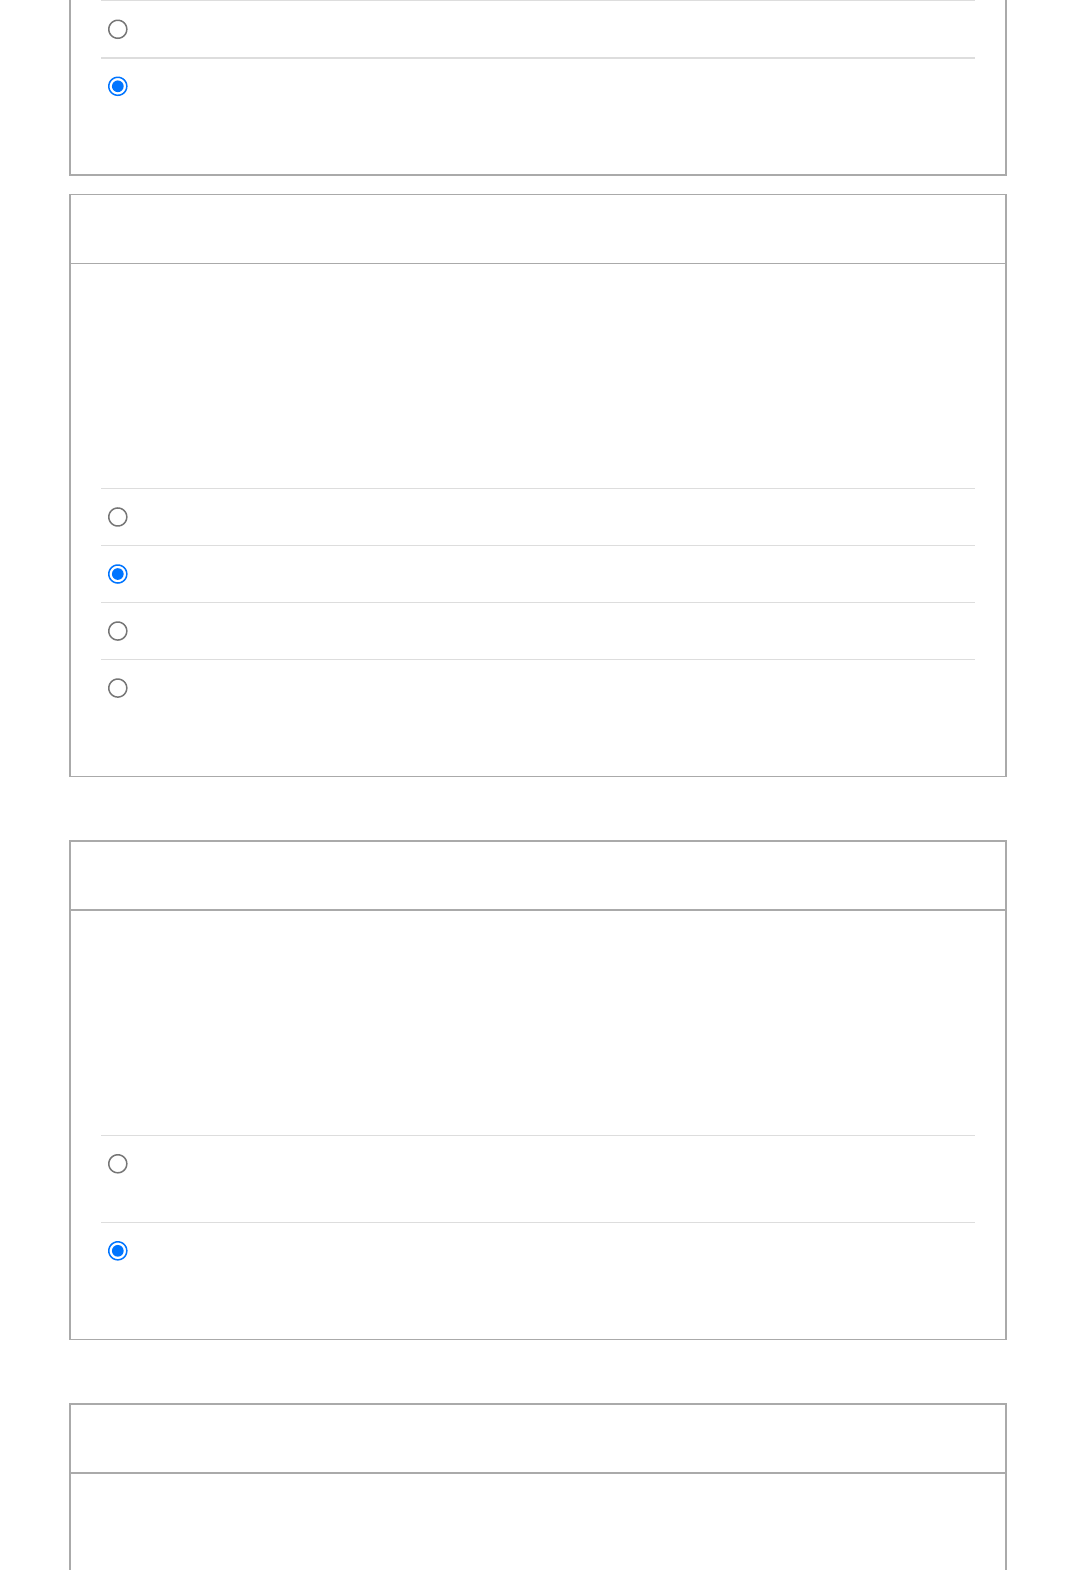Screen dimensions: 1076x1570
Task: Click the selected second option in the four-option question
Action: (118, 574)
